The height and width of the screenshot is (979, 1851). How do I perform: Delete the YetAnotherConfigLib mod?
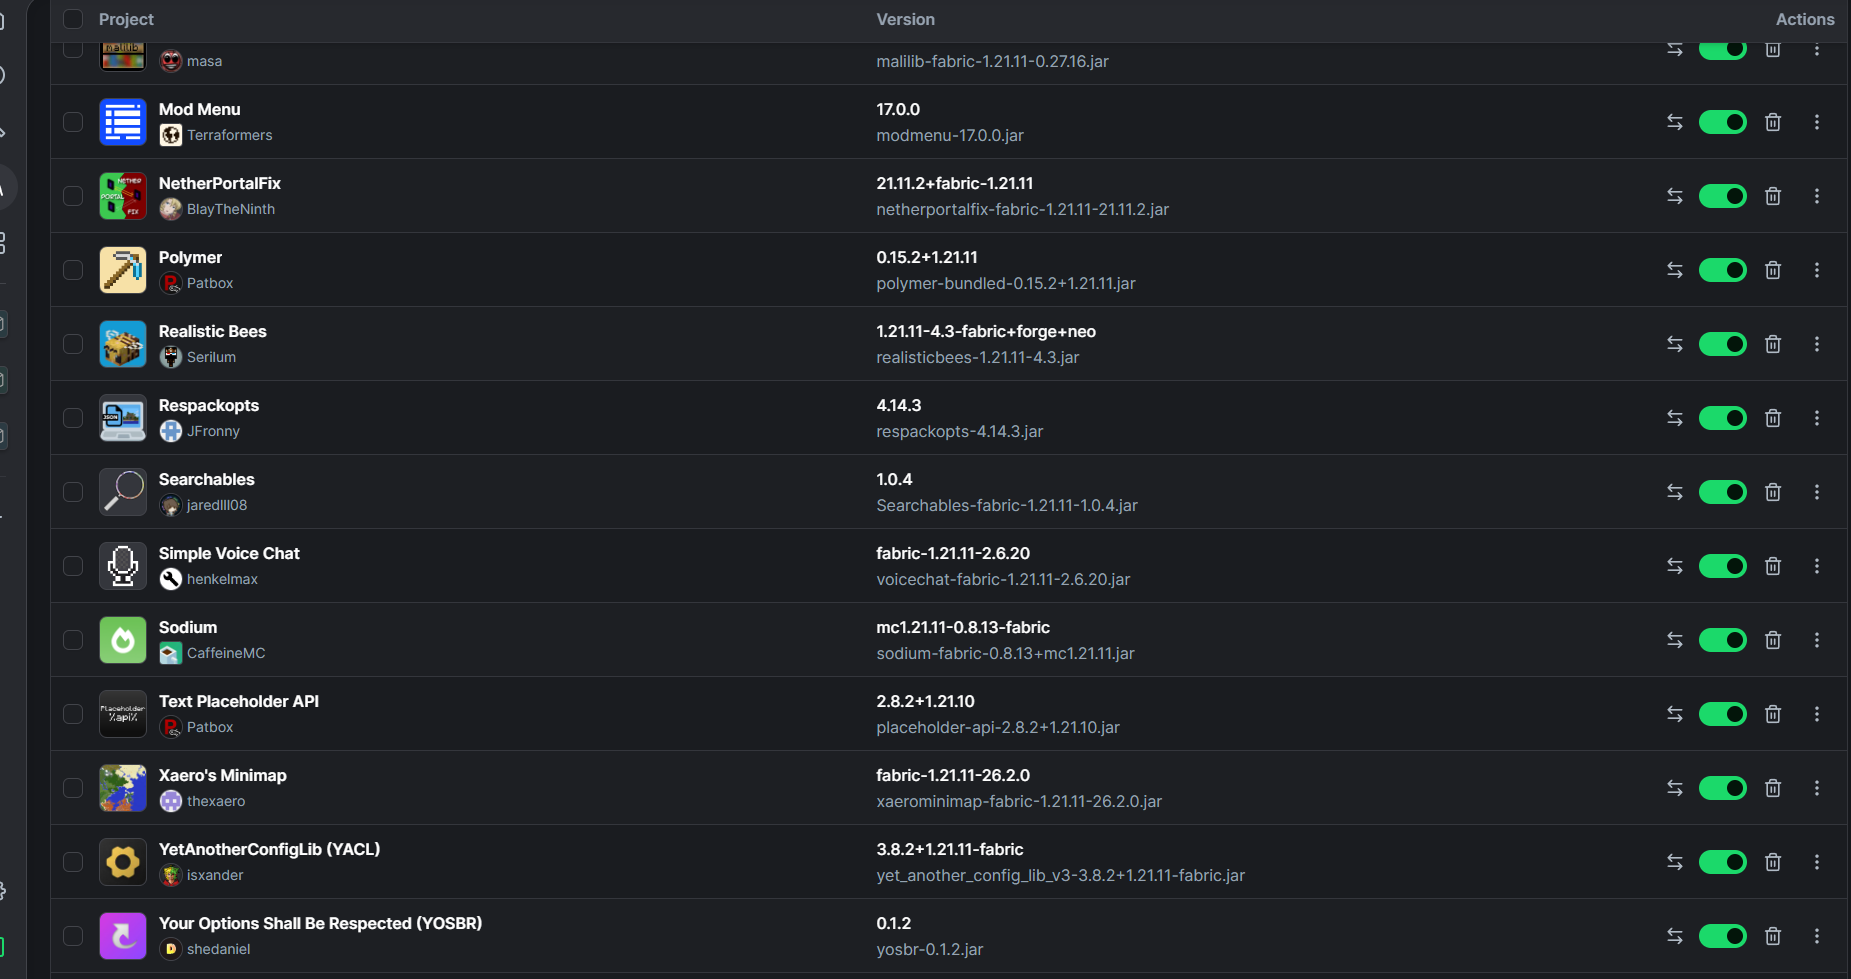pyautogui.click(x=1773, y=862)
